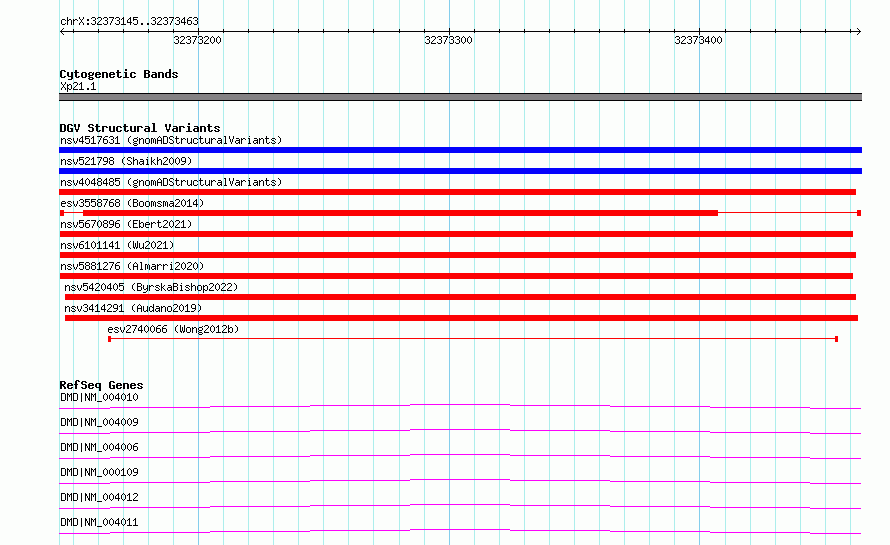Click the 32373200 ruler position label
This screenshot has width=890, height=545.
197,40
